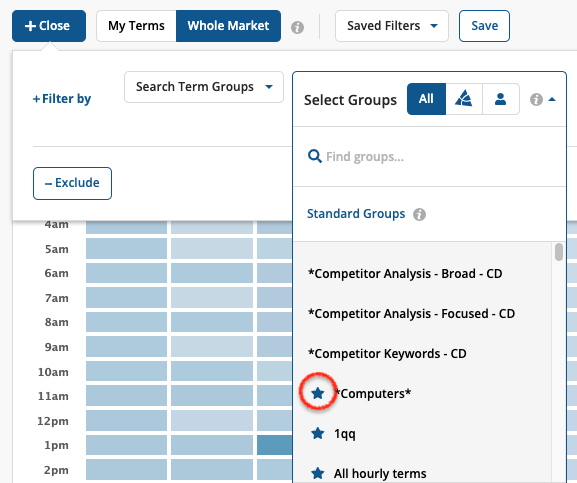Click the Exclude button
Screen dimensions: 577x483
[x=72, y=183]
